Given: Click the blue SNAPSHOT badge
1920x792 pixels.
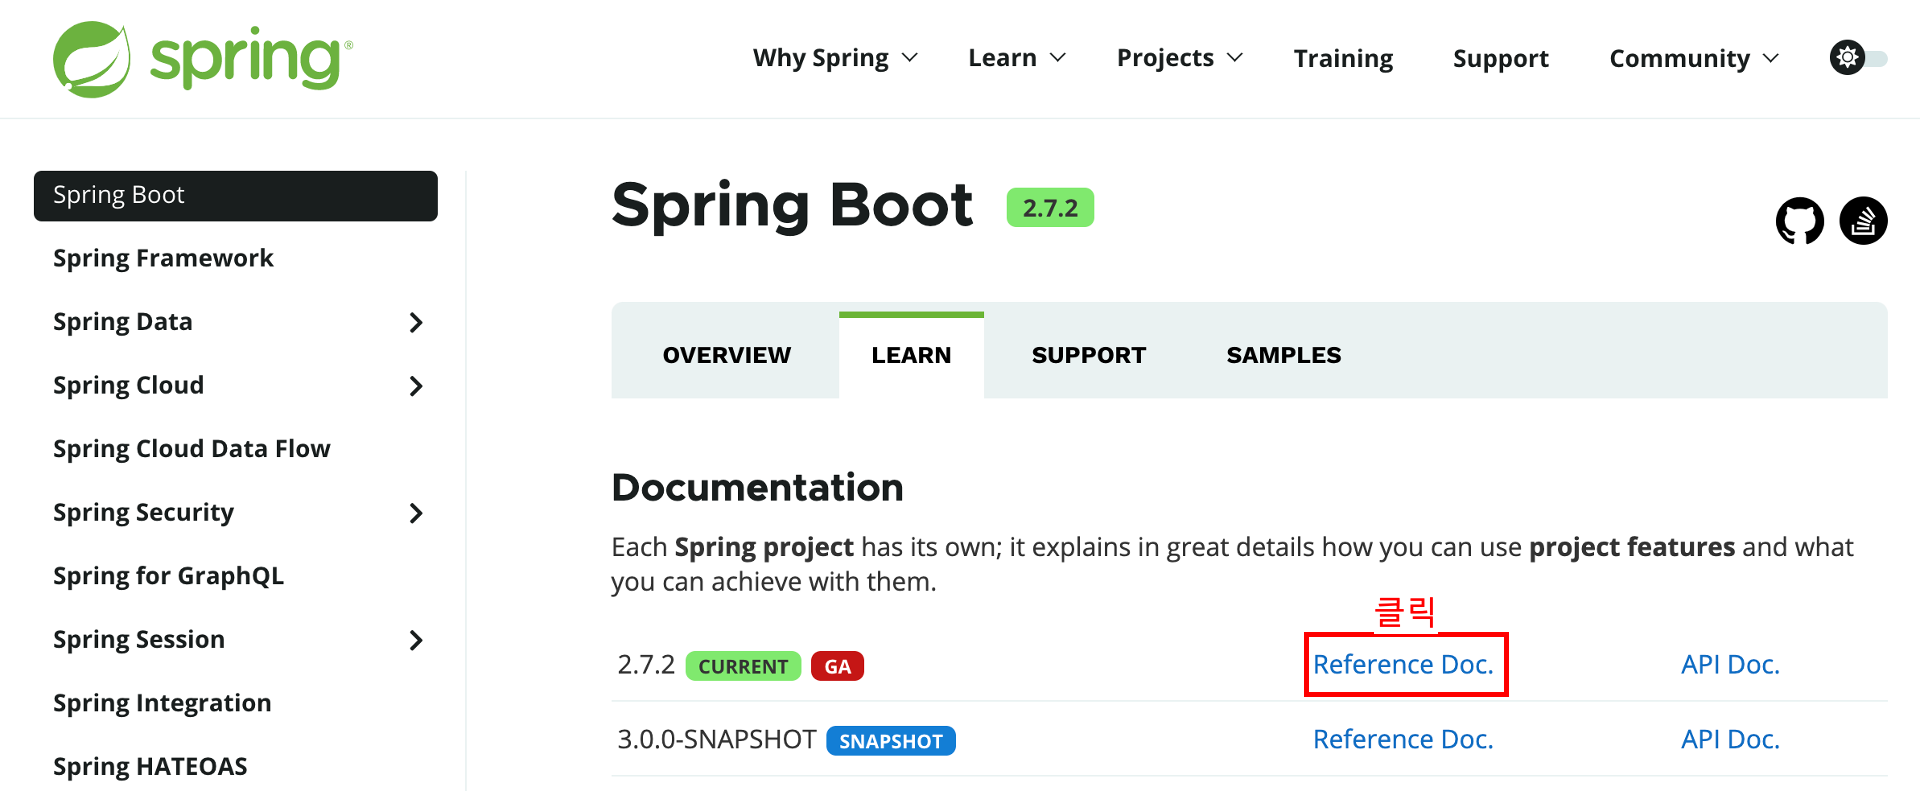Looking at the screenshot, I should point(891,741).
